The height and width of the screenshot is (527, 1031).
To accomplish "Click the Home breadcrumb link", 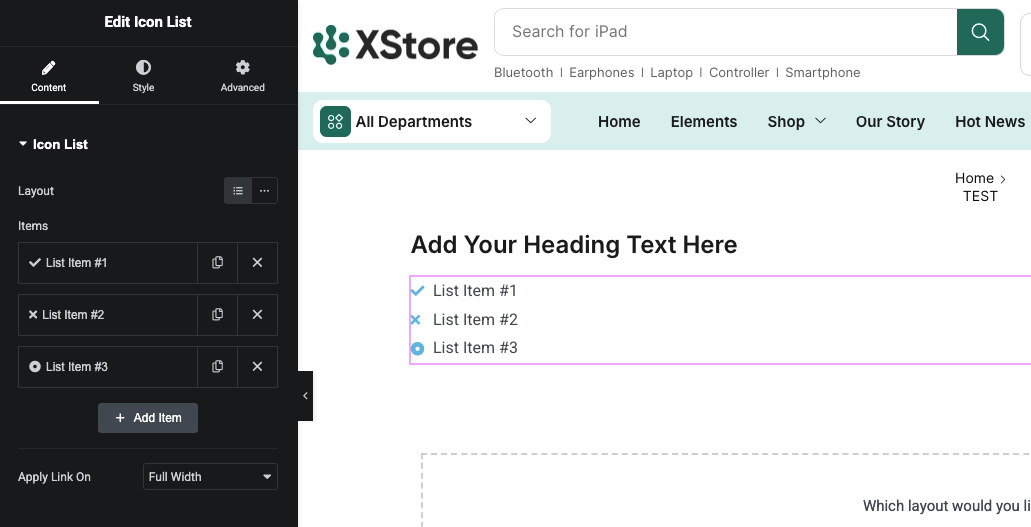I will coord(974,178).
